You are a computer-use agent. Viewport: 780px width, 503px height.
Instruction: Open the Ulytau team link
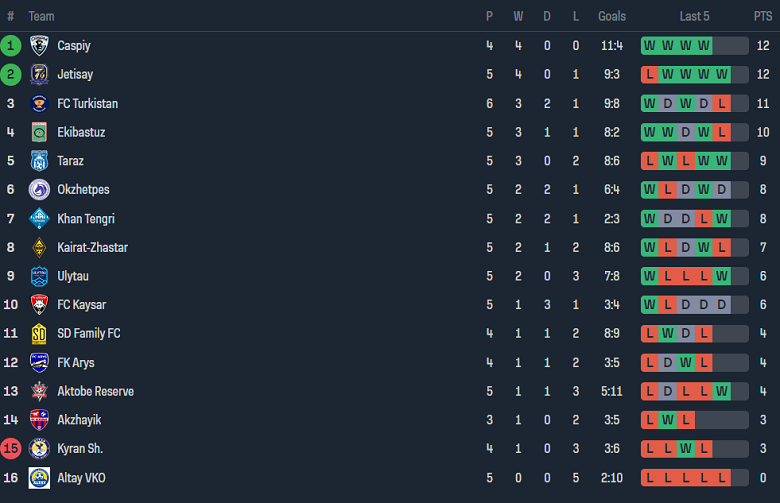tap(74, 276)
